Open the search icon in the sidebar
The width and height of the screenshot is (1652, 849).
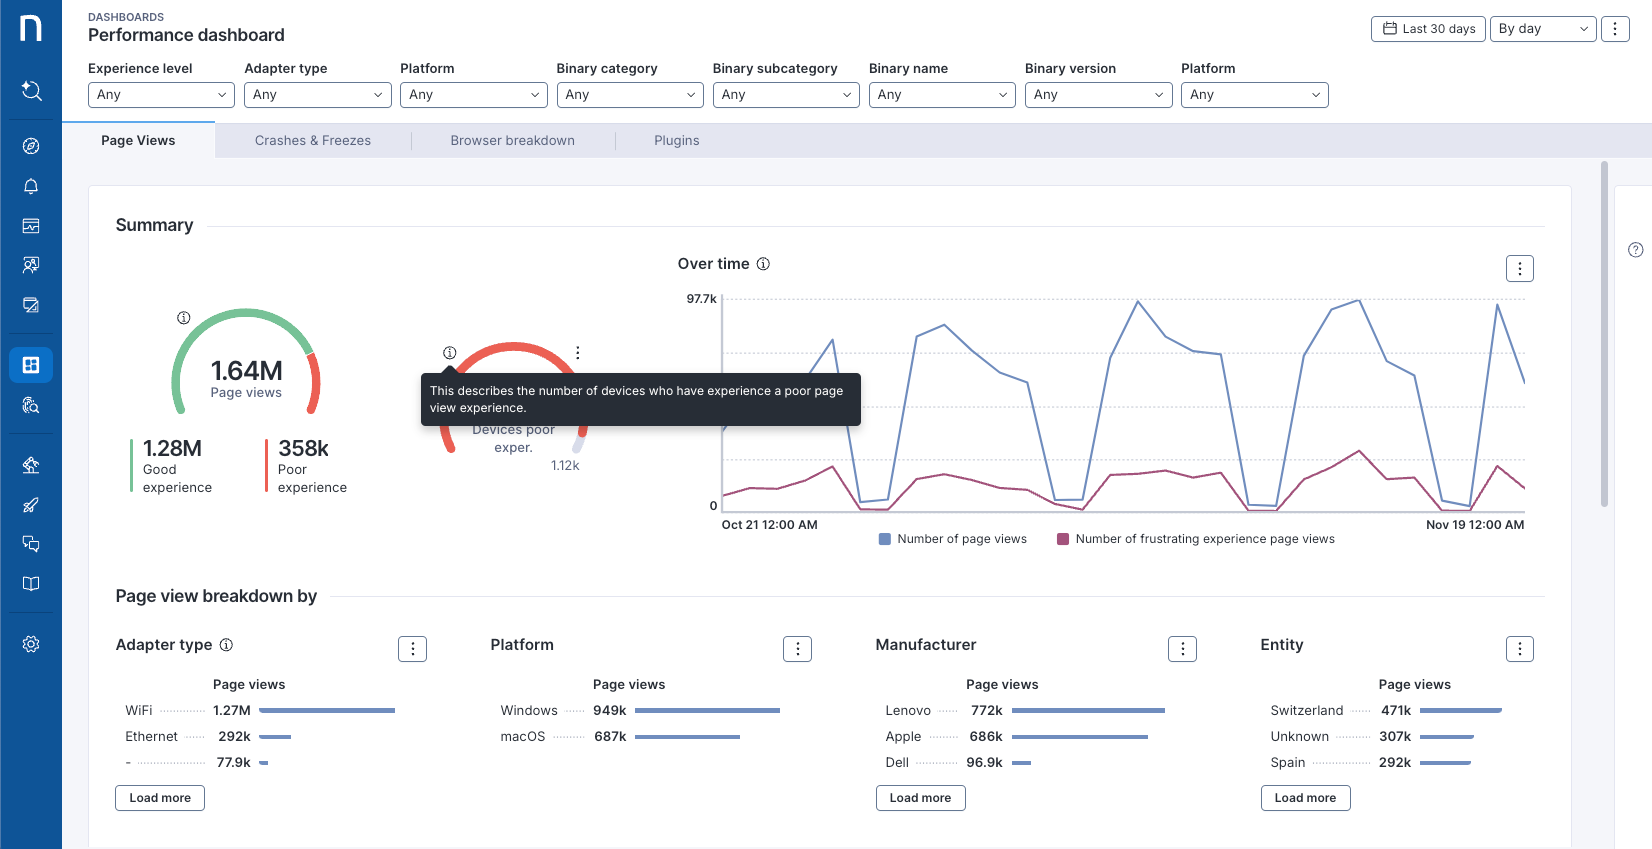pyautogui.click(x=31, y=91)
